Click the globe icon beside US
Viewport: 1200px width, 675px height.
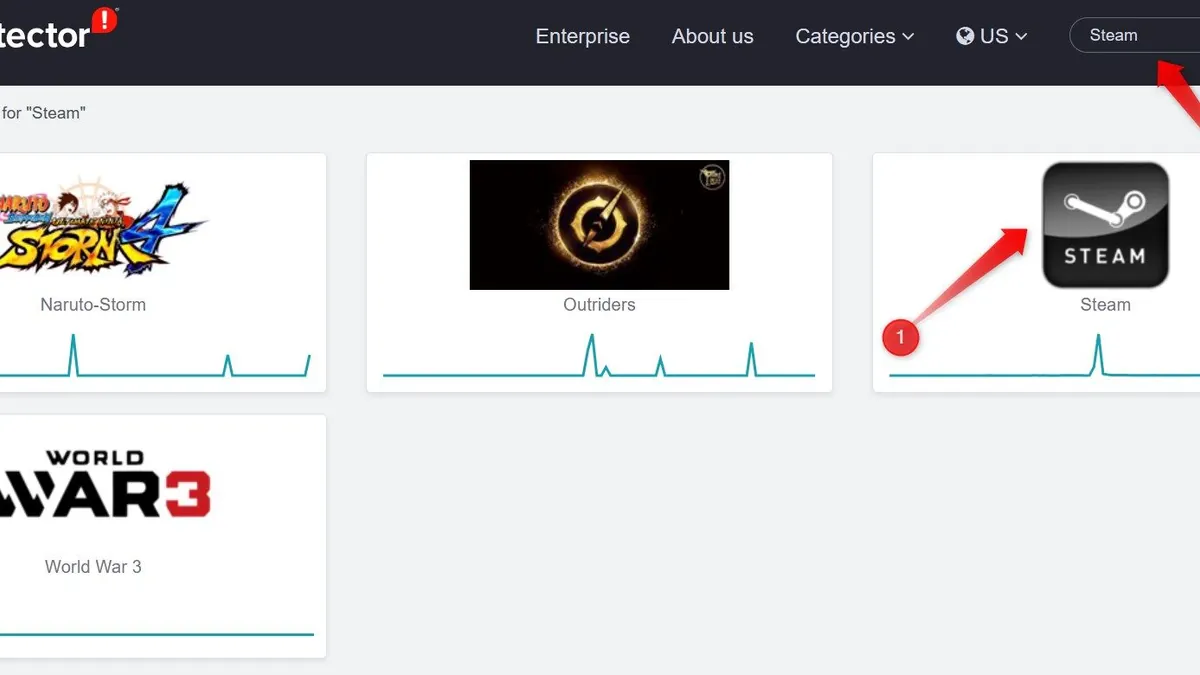pos(965,36)
